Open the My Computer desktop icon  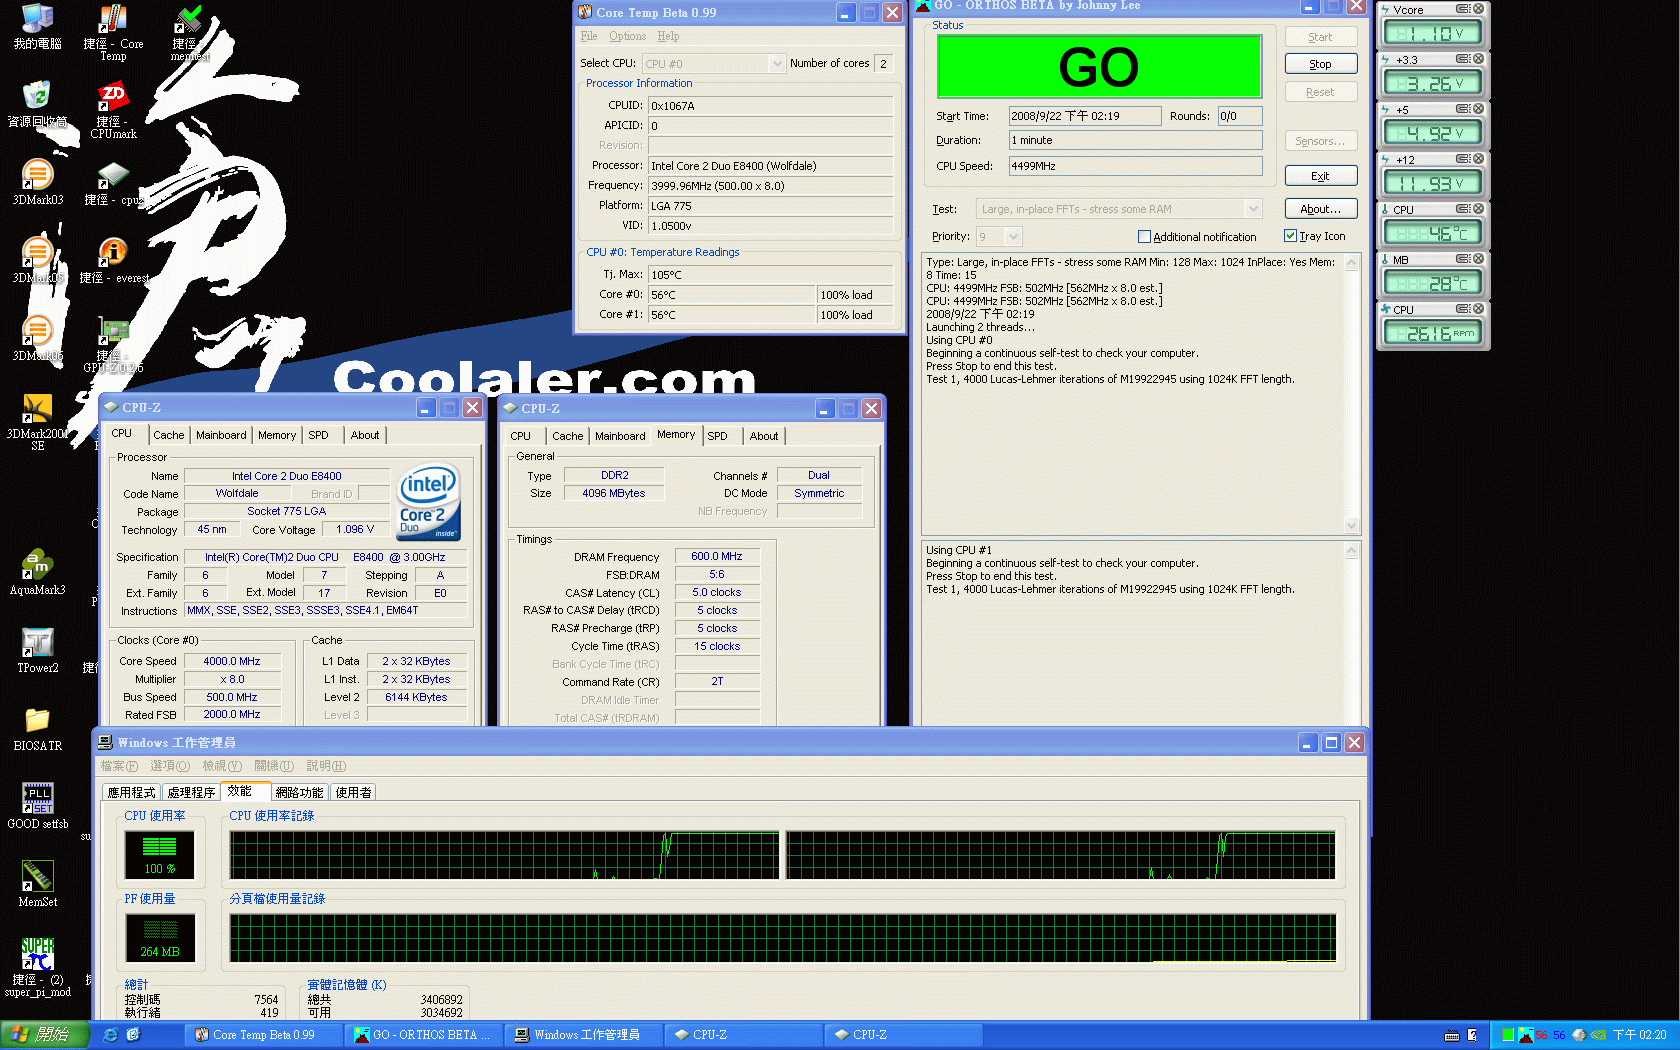pyautogui.click(x=37, y=27)
